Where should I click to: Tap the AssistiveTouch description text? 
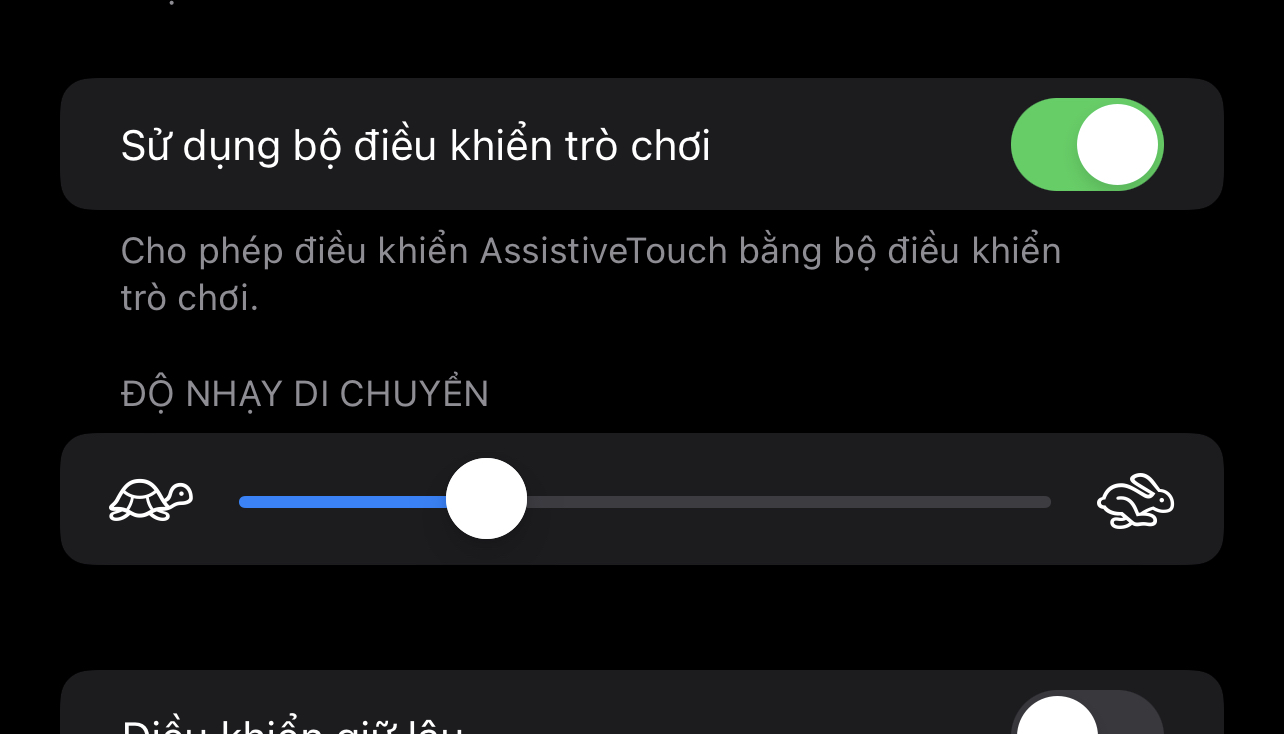(x=590, y=274)
